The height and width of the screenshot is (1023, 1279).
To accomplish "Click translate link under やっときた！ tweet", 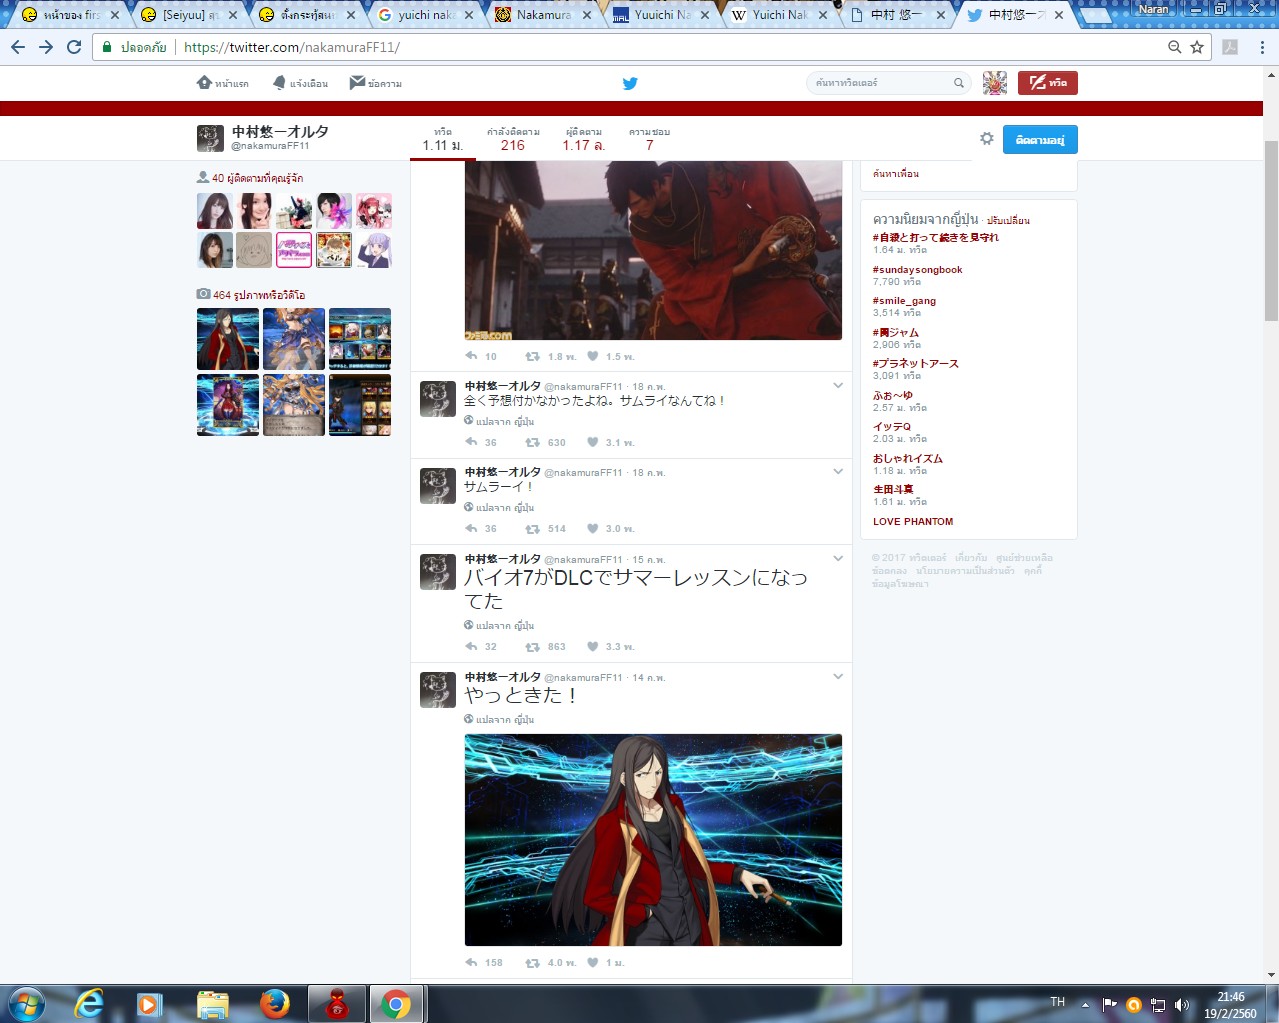I will pyautogui.click(x=499, y=719).
